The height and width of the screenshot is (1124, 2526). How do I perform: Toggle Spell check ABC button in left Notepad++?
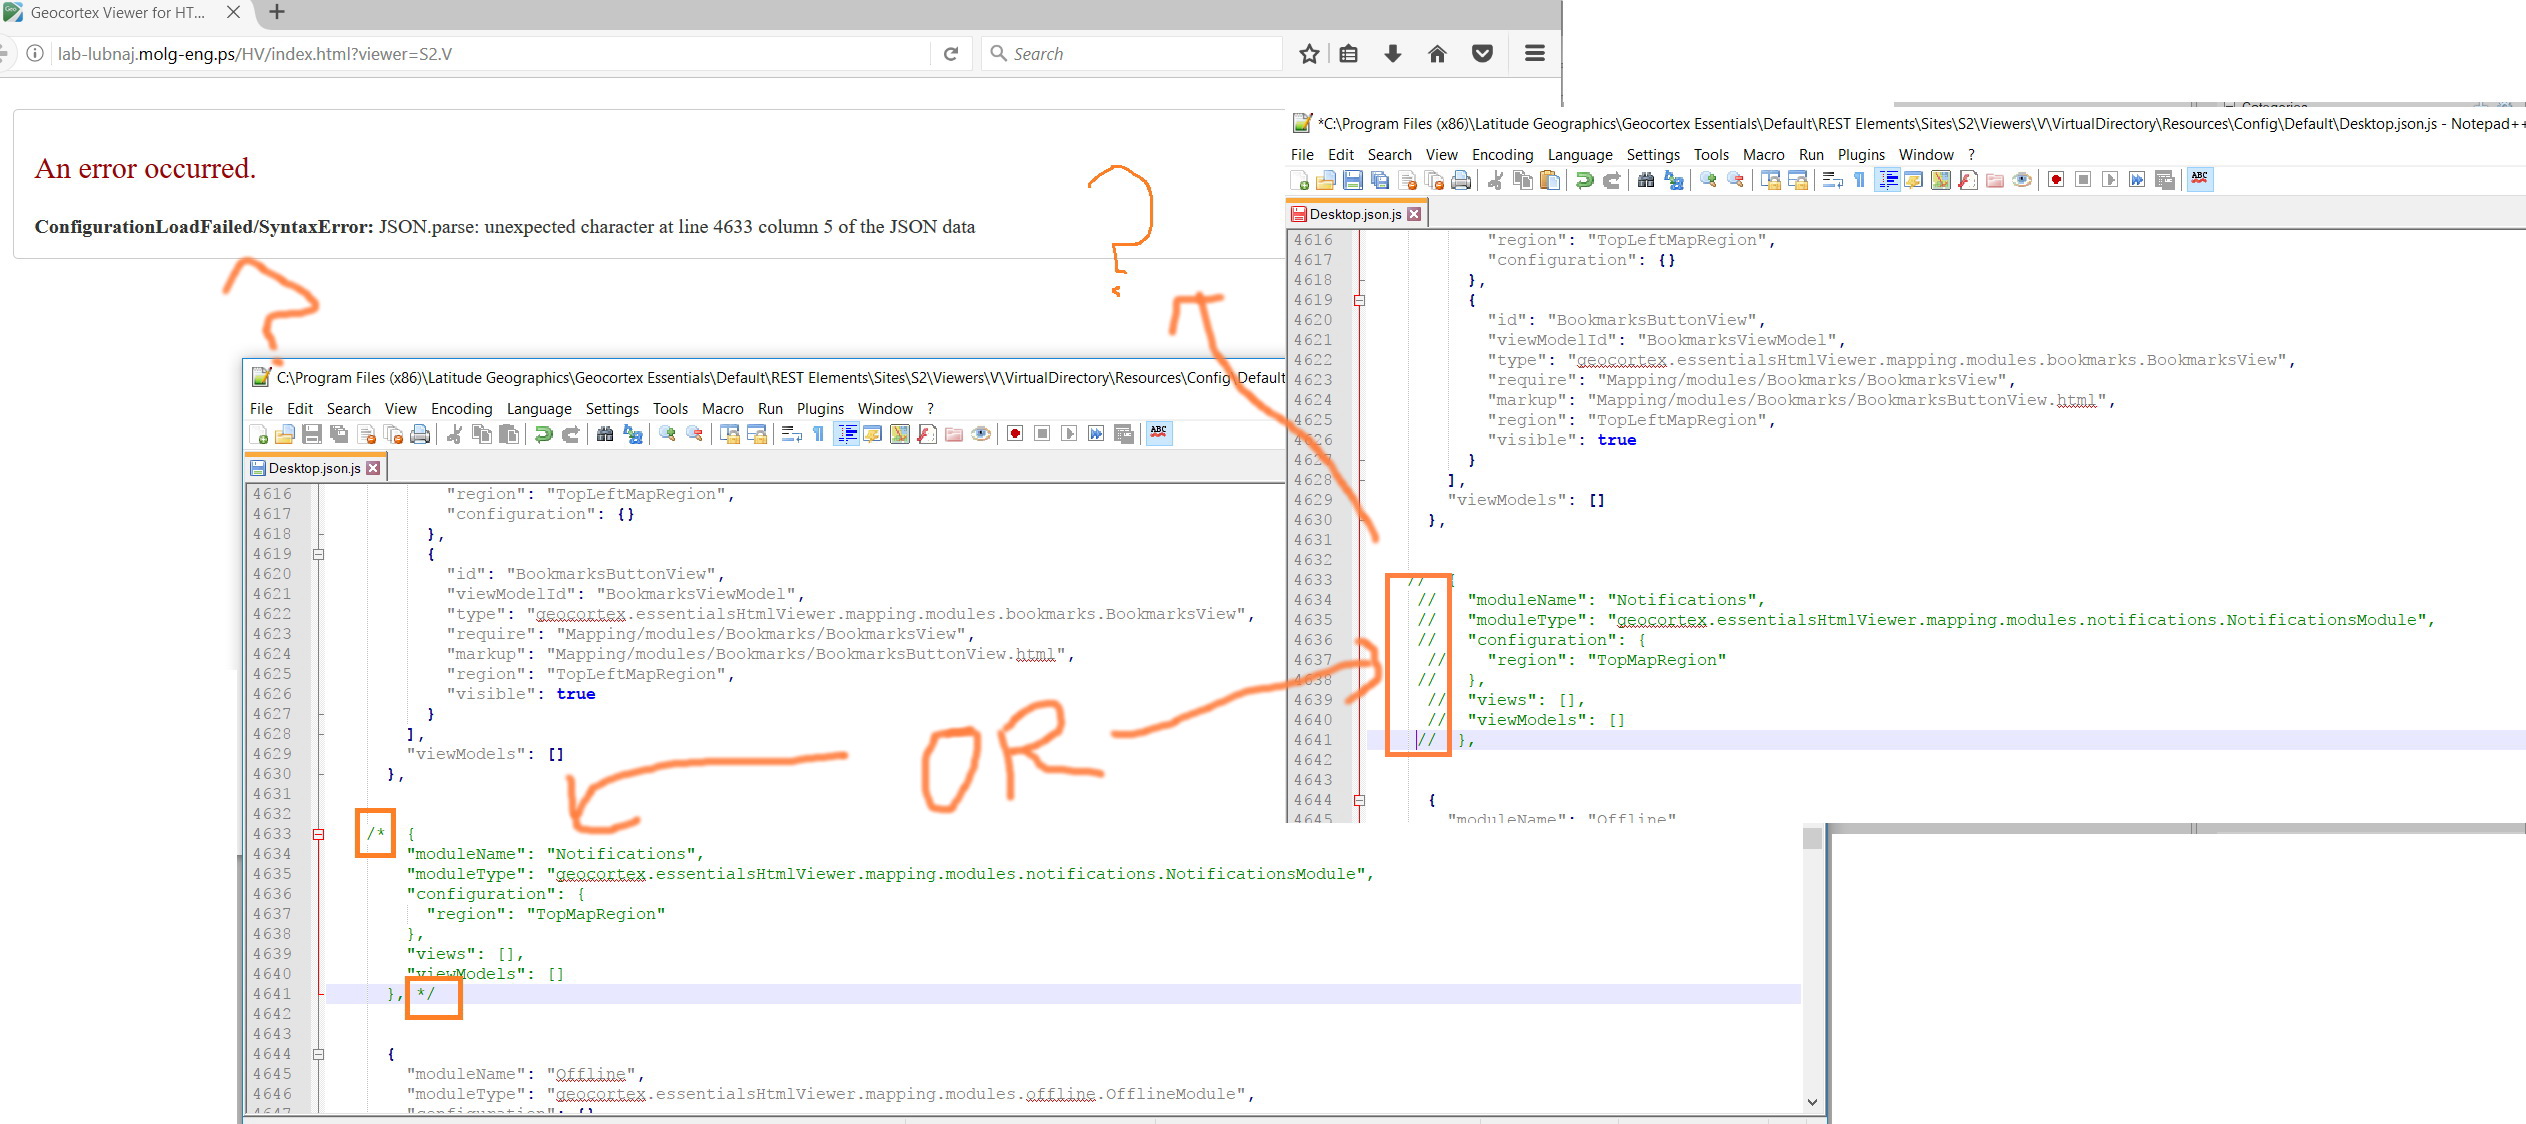click(x=1159, y=433)
